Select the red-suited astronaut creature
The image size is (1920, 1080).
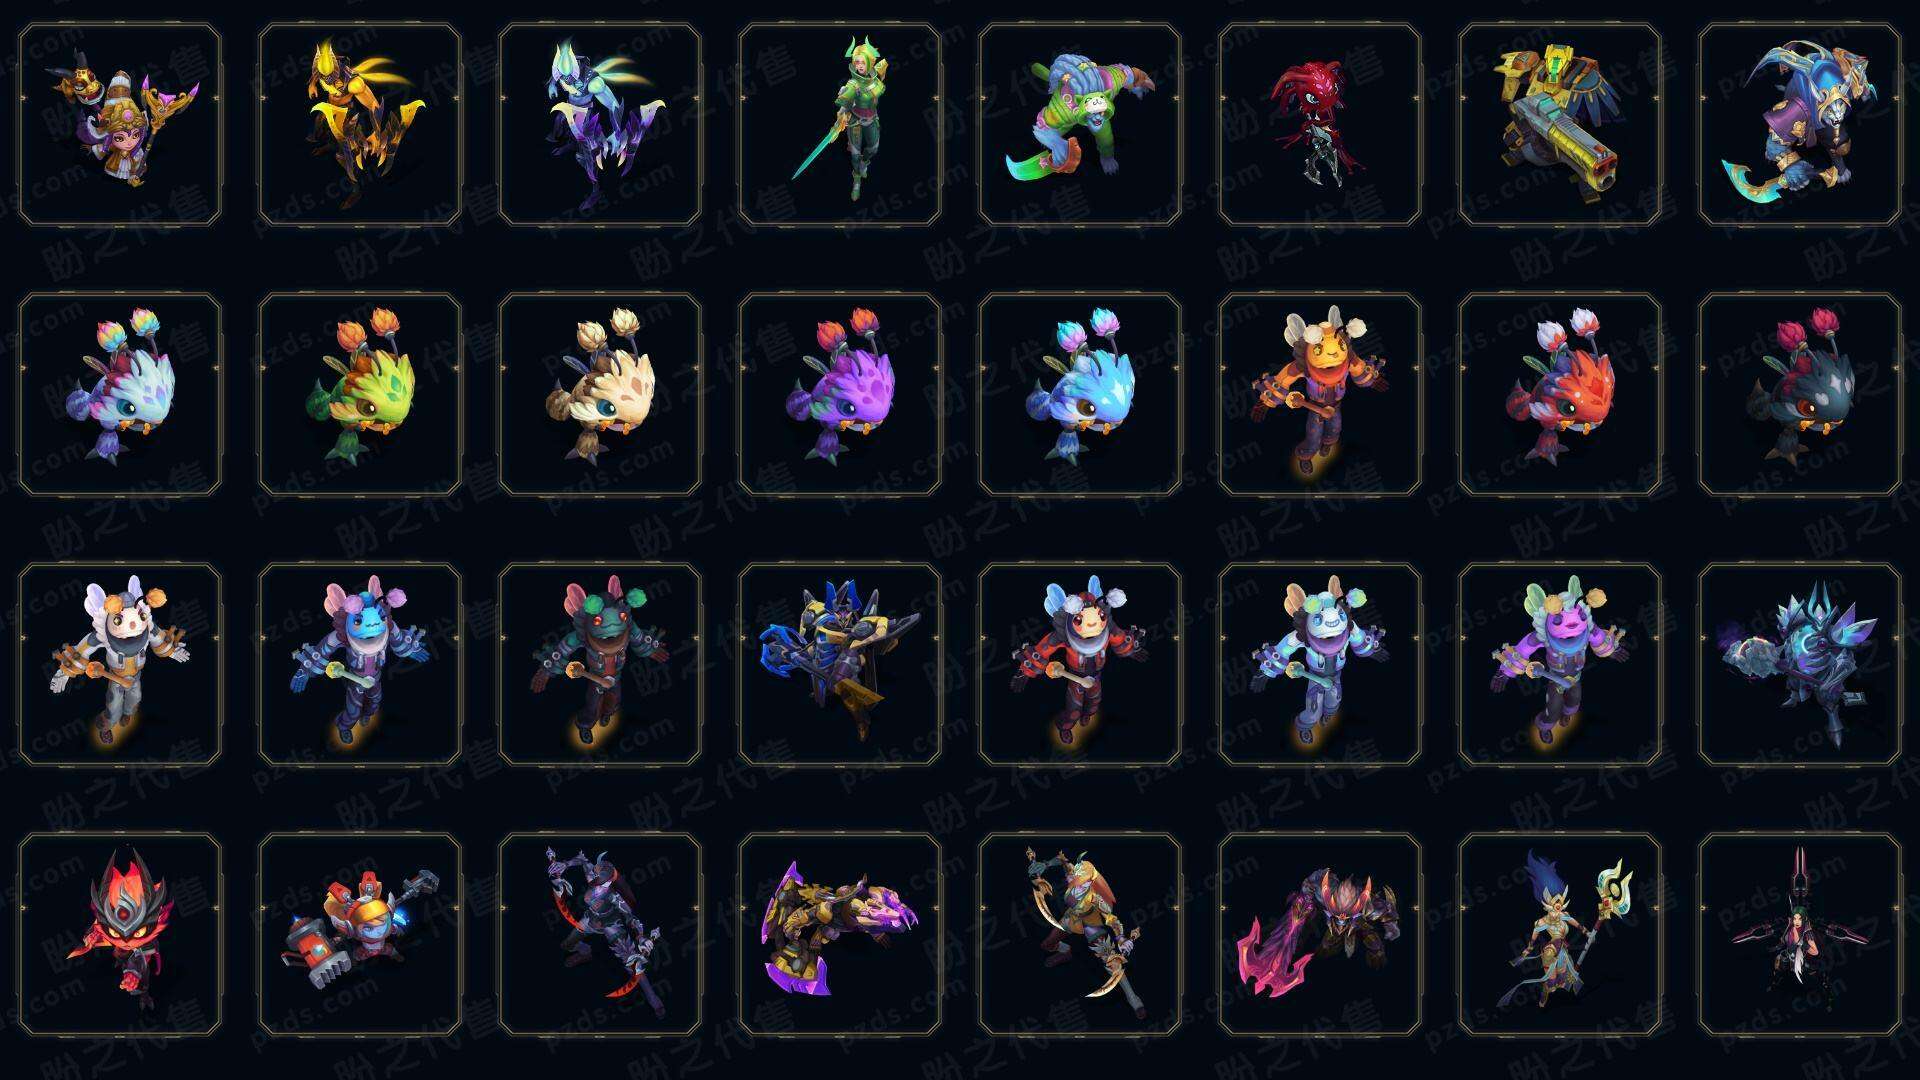[1079, 664]
